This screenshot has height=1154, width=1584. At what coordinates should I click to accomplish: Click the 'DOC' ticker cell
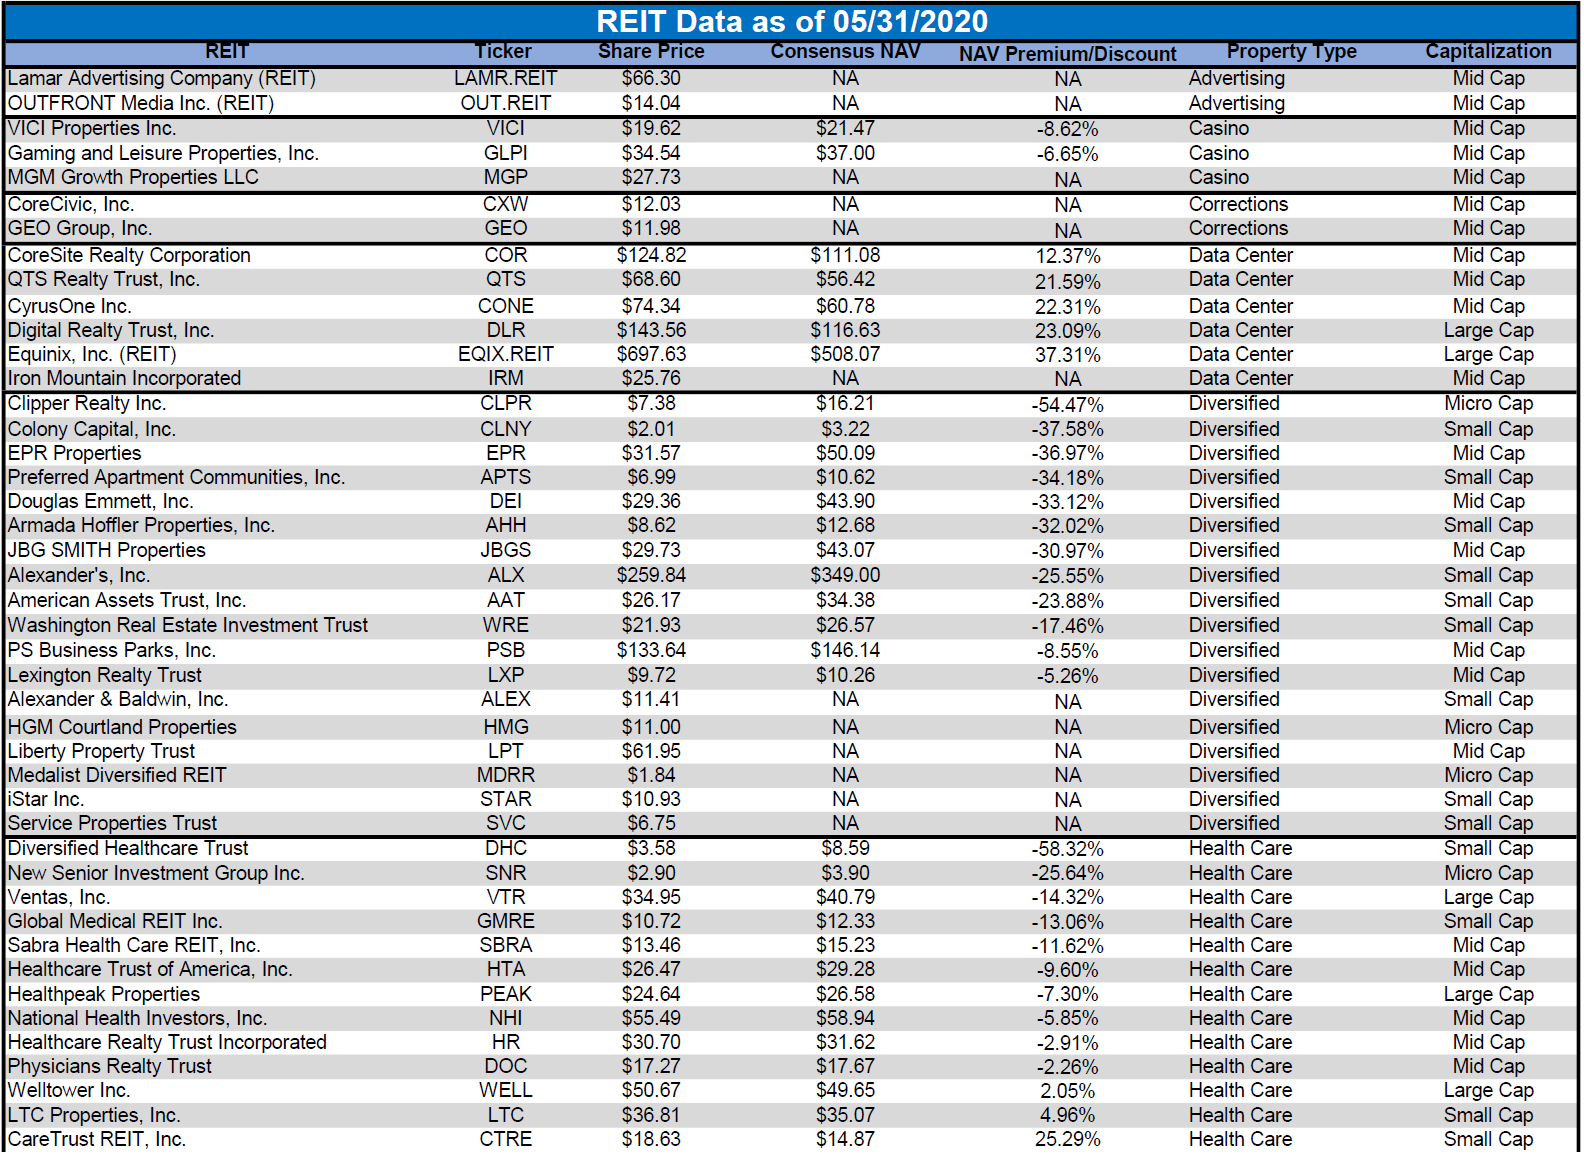[x=505, y=1066]
